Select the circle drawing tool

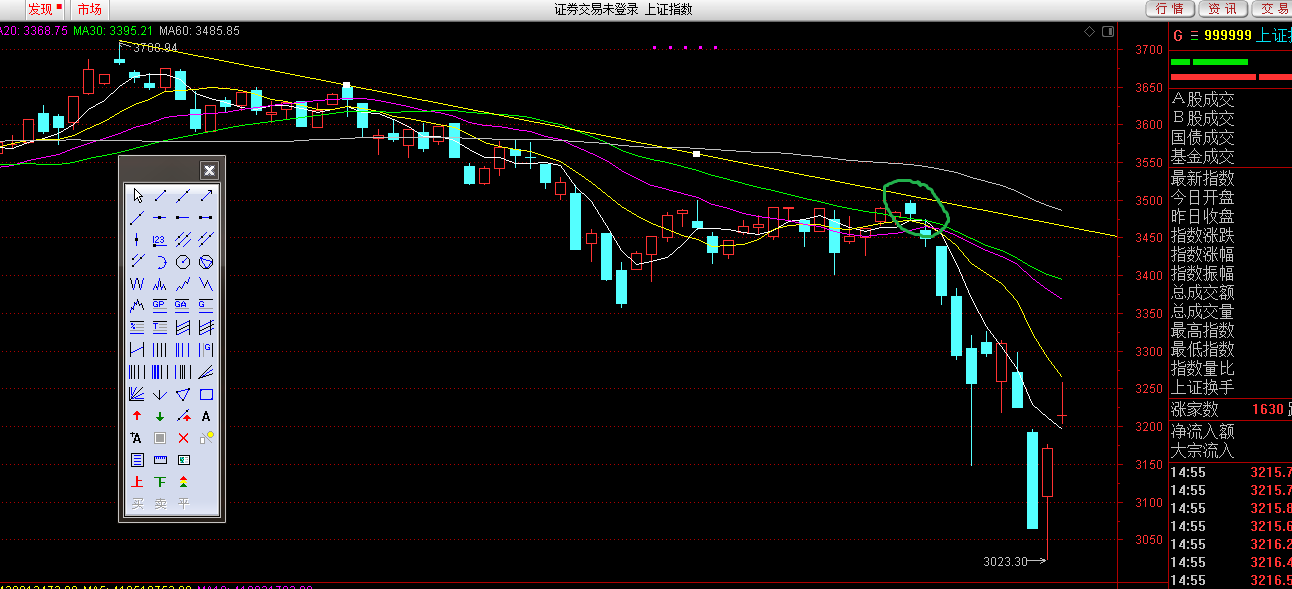coord(183,261)
